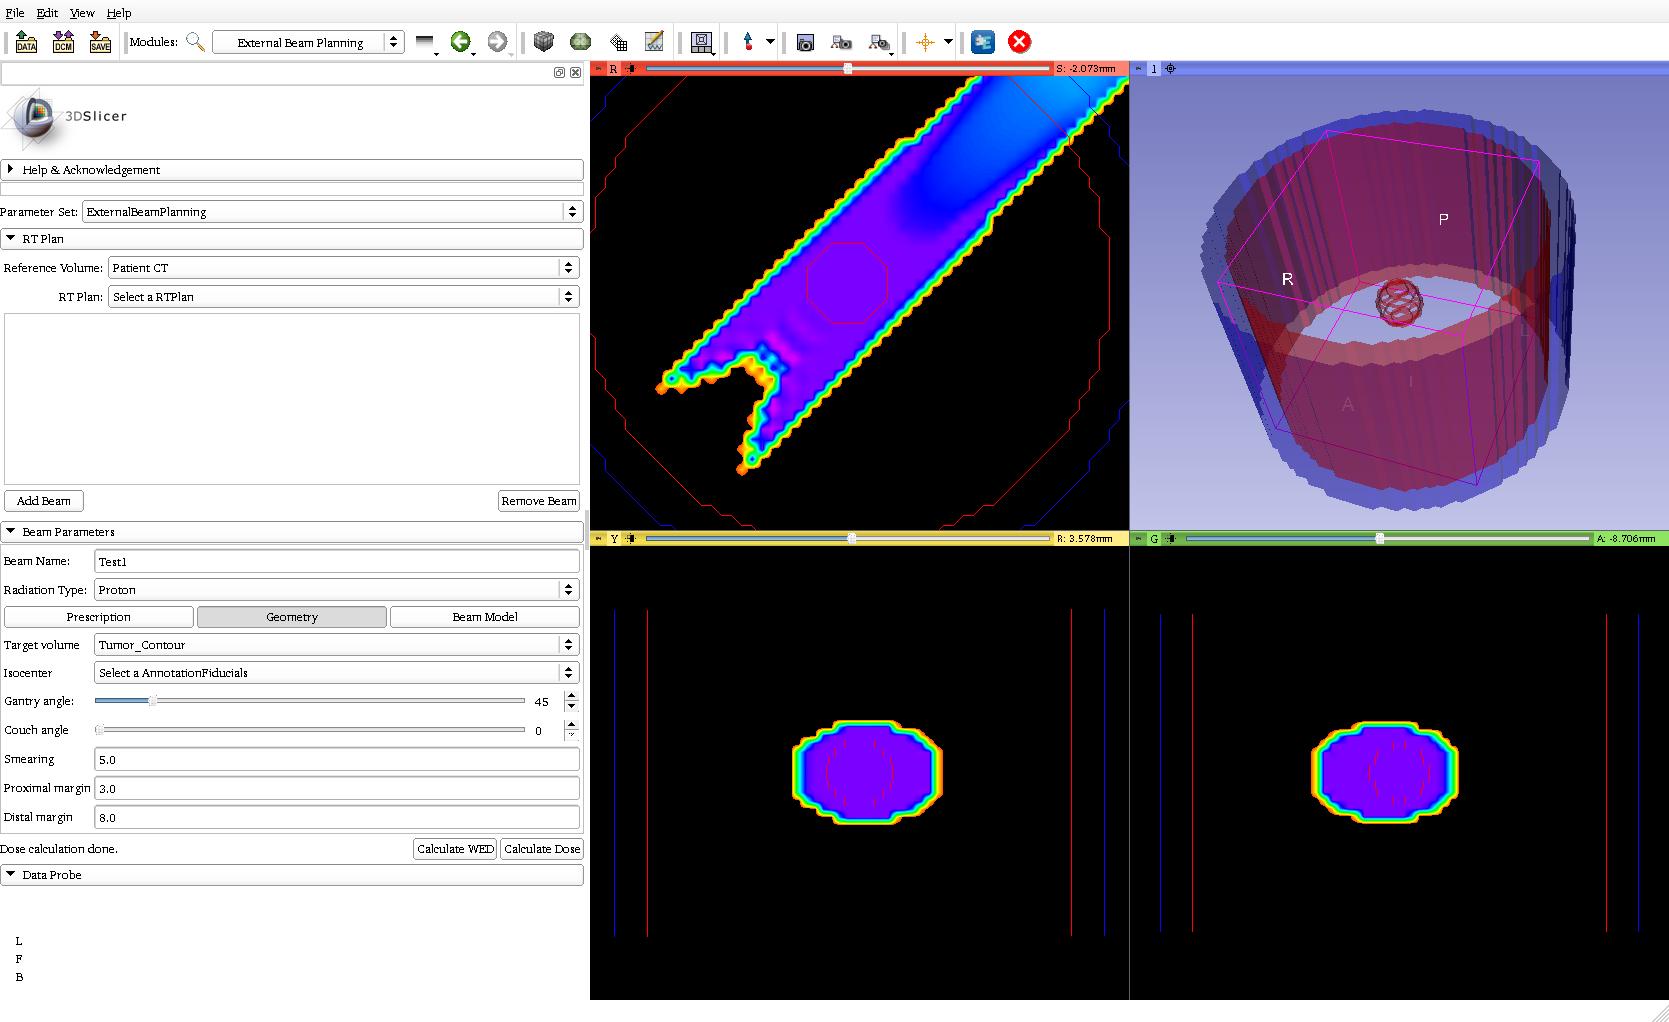1669x1022 pixels.
Task: Toggle the pin in the yellow slice view
Action: [x=599, y=539]
